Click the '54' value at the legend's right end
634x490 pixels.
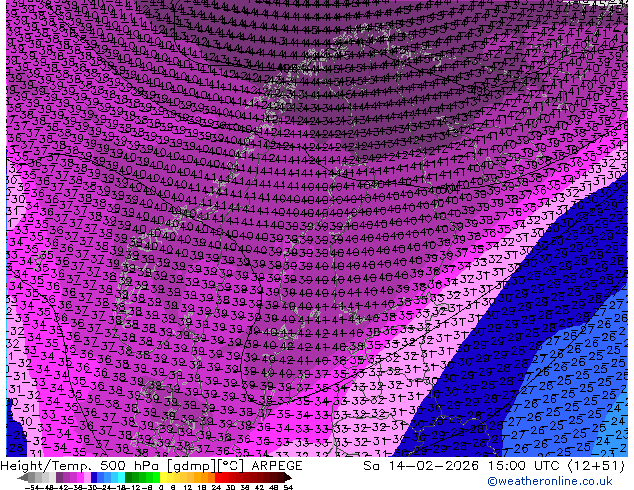[x=287, y=487]
